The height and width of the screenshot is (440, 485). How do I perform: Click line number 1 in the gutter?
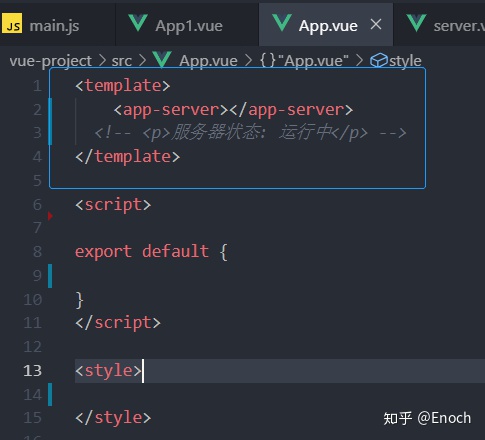(x=37, y=86)
